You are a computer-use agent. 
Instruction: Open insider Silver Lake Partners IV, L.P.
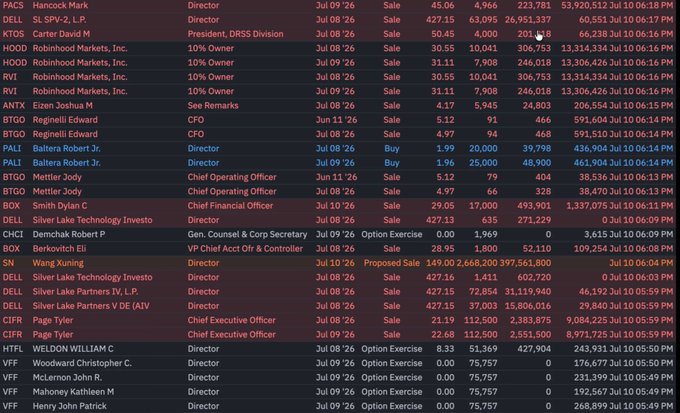pos(85,292)
